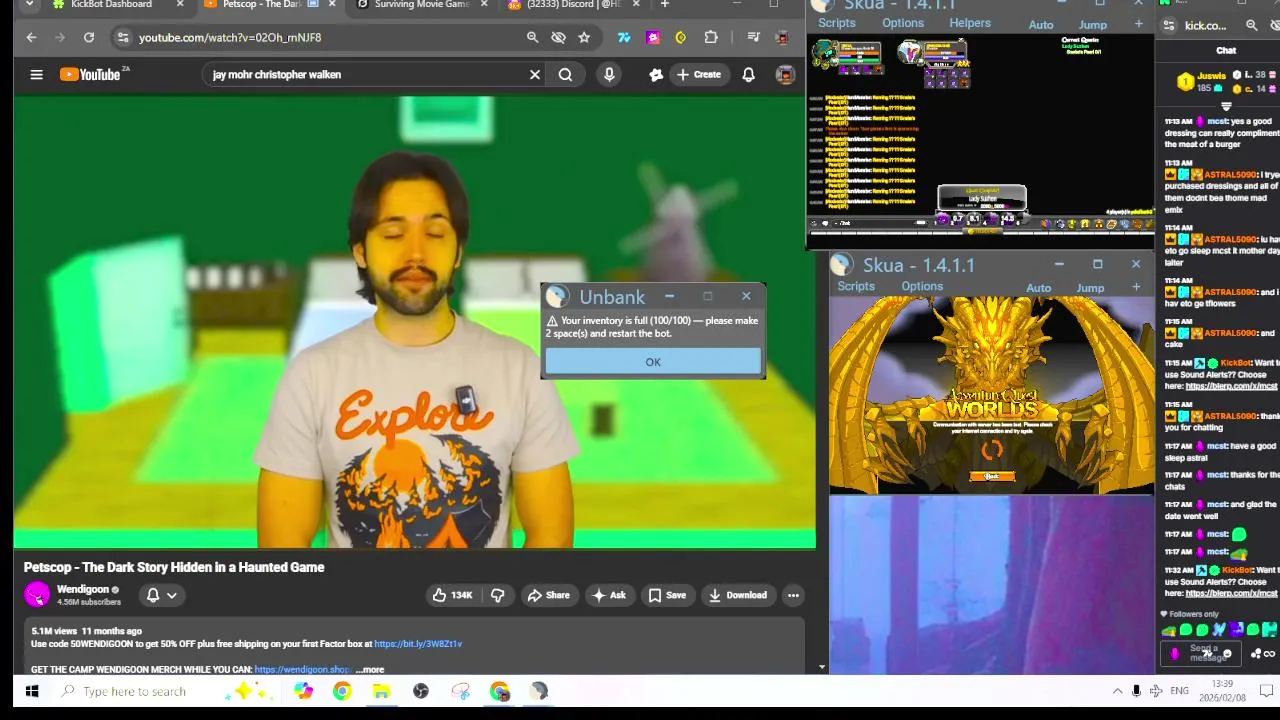Open File Explorer from the taskbar
This screenshot has height=720, width=1280.
pos(381,691)
